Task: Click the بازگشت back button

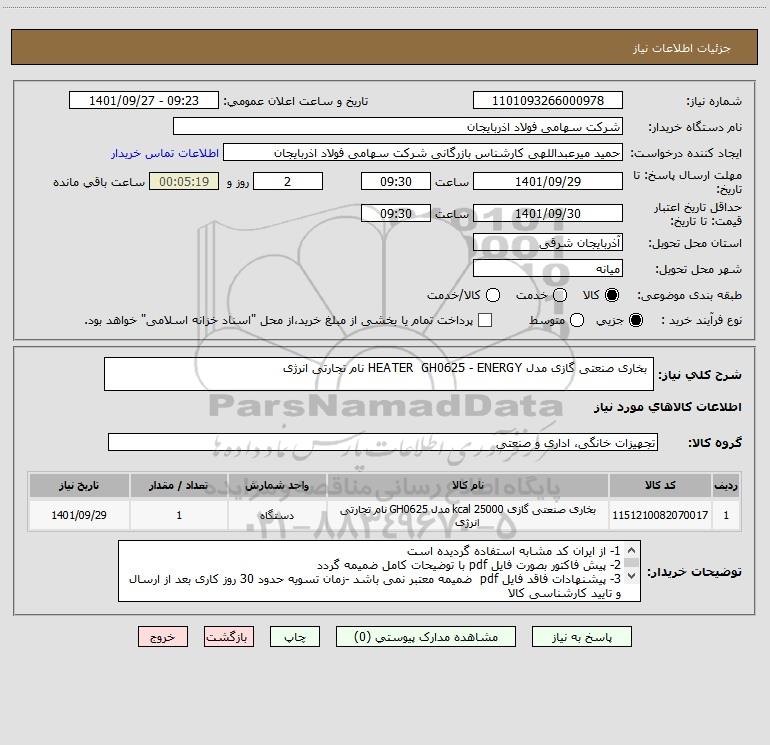Action: pyautogui.click(x=229, y=636)
